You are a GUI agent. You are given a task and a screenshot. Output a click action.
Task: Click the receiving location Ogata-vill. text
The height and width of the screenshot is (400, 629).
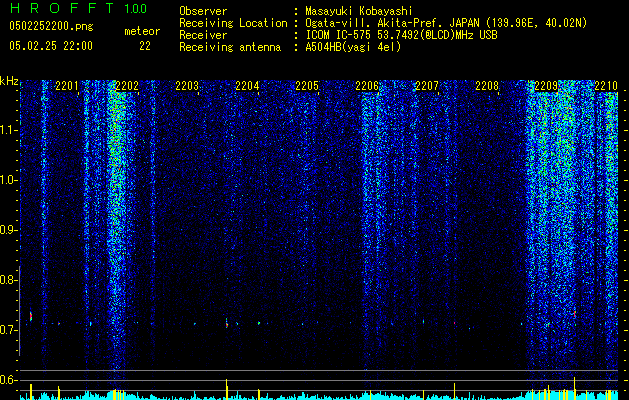tap(446, 23)
